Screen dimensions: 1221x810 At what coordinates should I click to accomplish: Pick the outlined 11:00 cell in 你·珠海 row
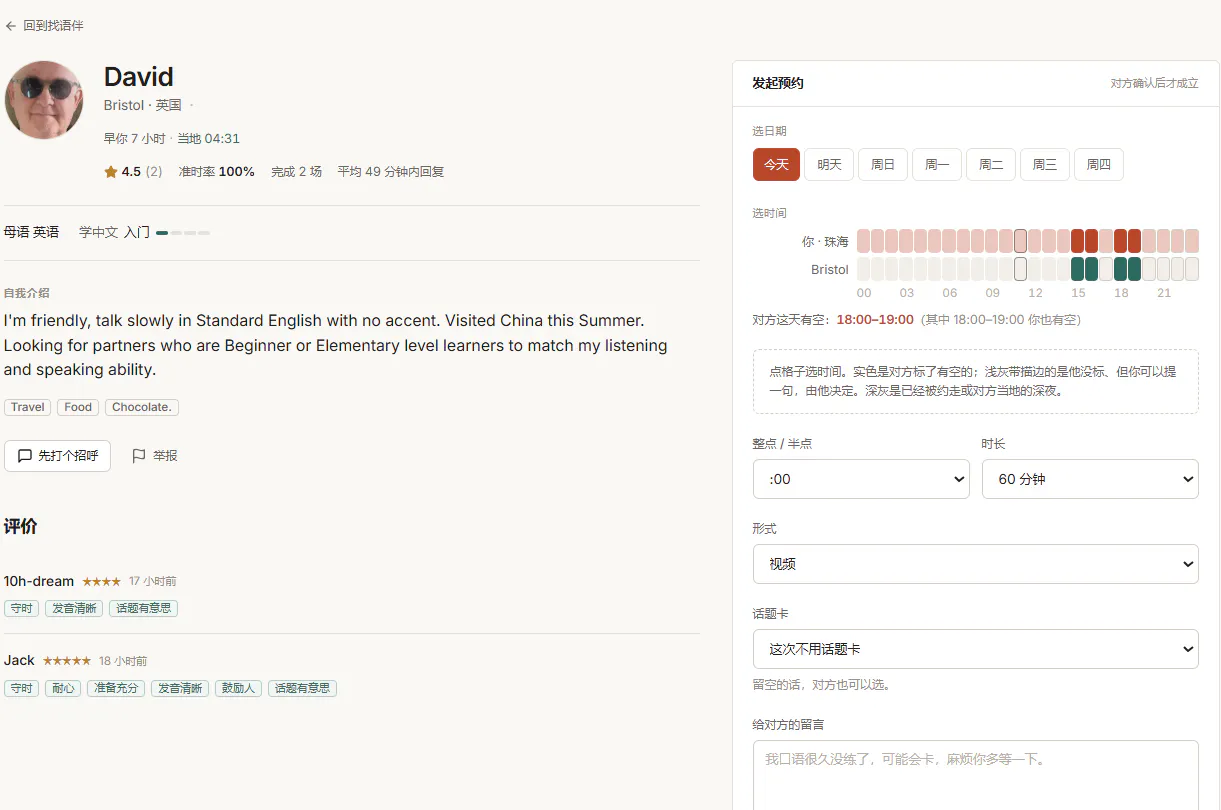(x=1021, y=241)
